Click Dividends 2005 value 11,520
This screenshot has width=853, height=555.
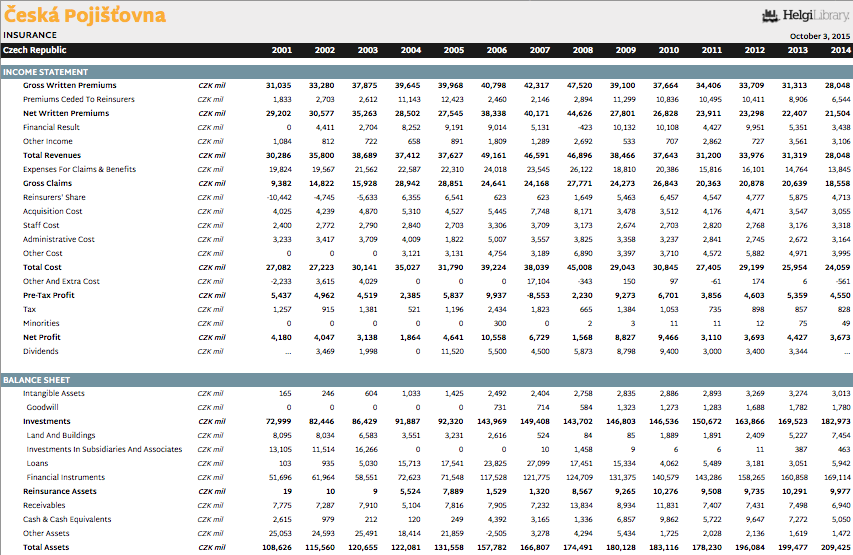pos(452,352)
